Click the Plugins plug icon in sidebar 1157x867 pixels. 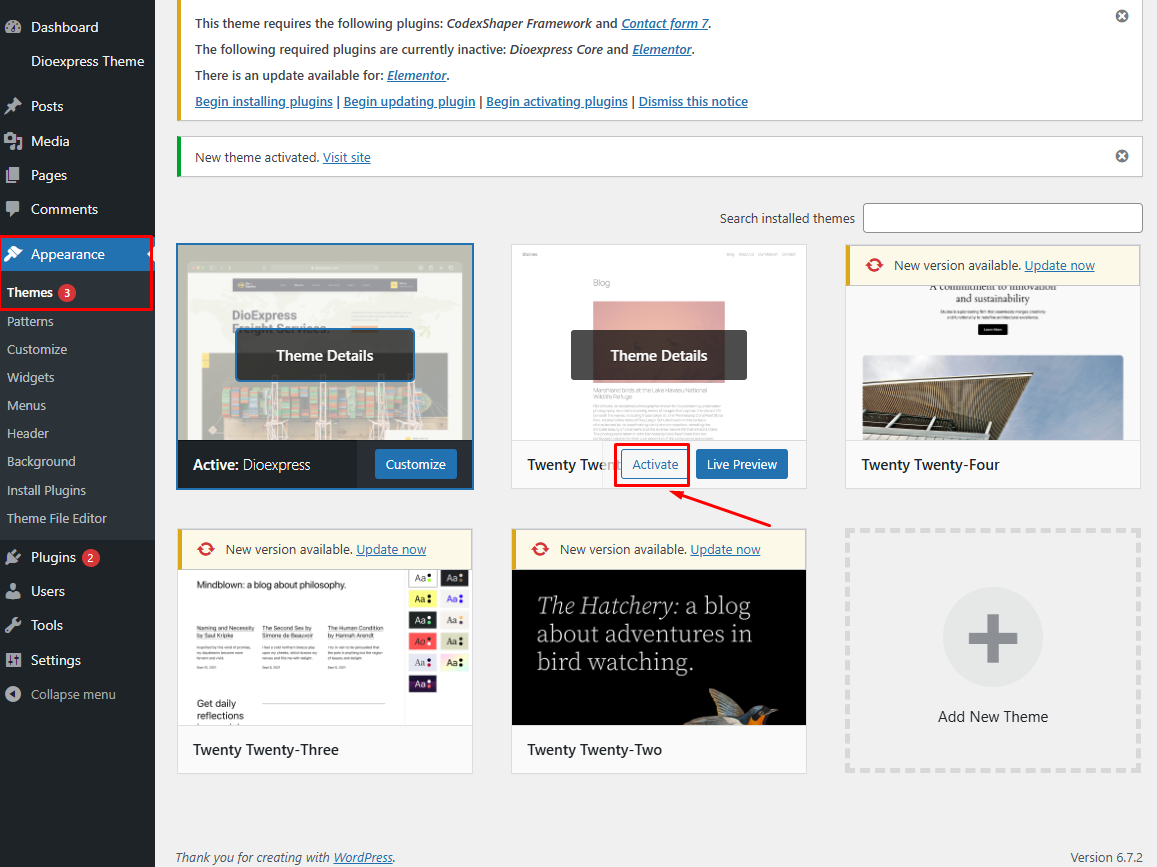point(13,557)
